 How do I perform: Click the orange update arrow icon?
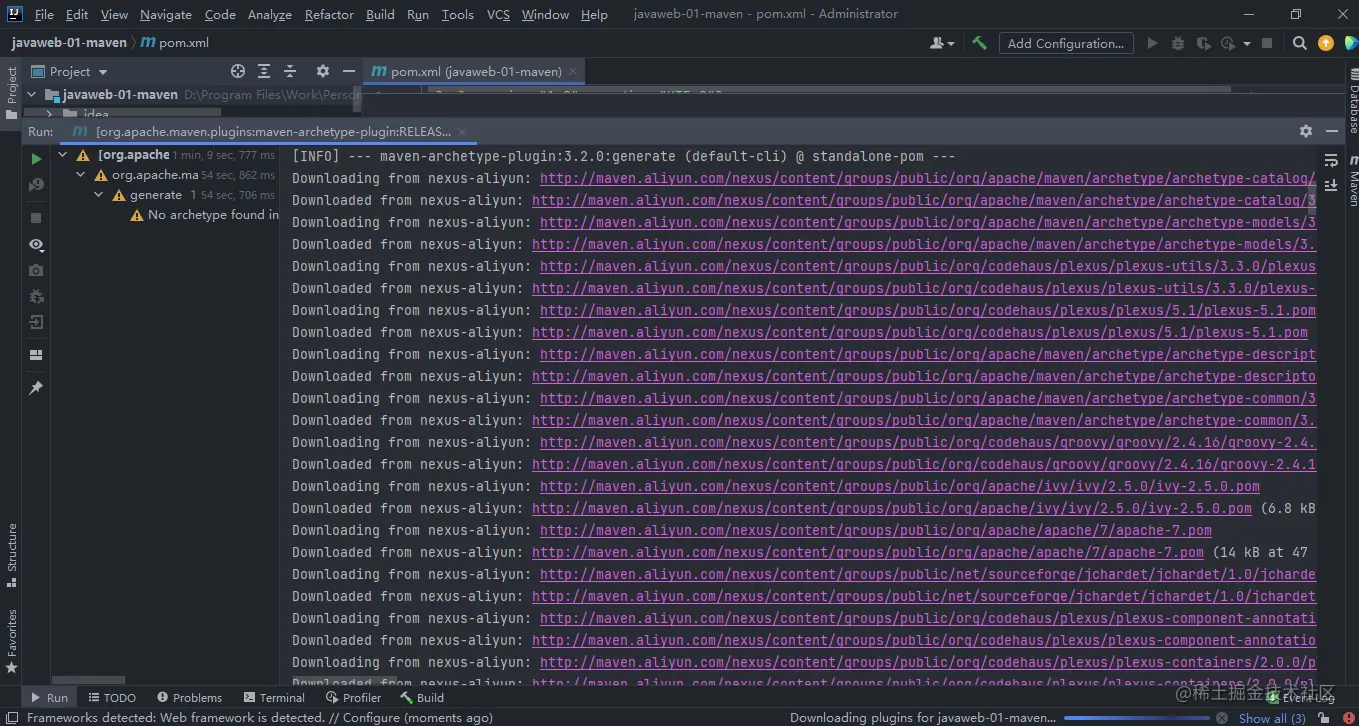[x=1326, y=43]
